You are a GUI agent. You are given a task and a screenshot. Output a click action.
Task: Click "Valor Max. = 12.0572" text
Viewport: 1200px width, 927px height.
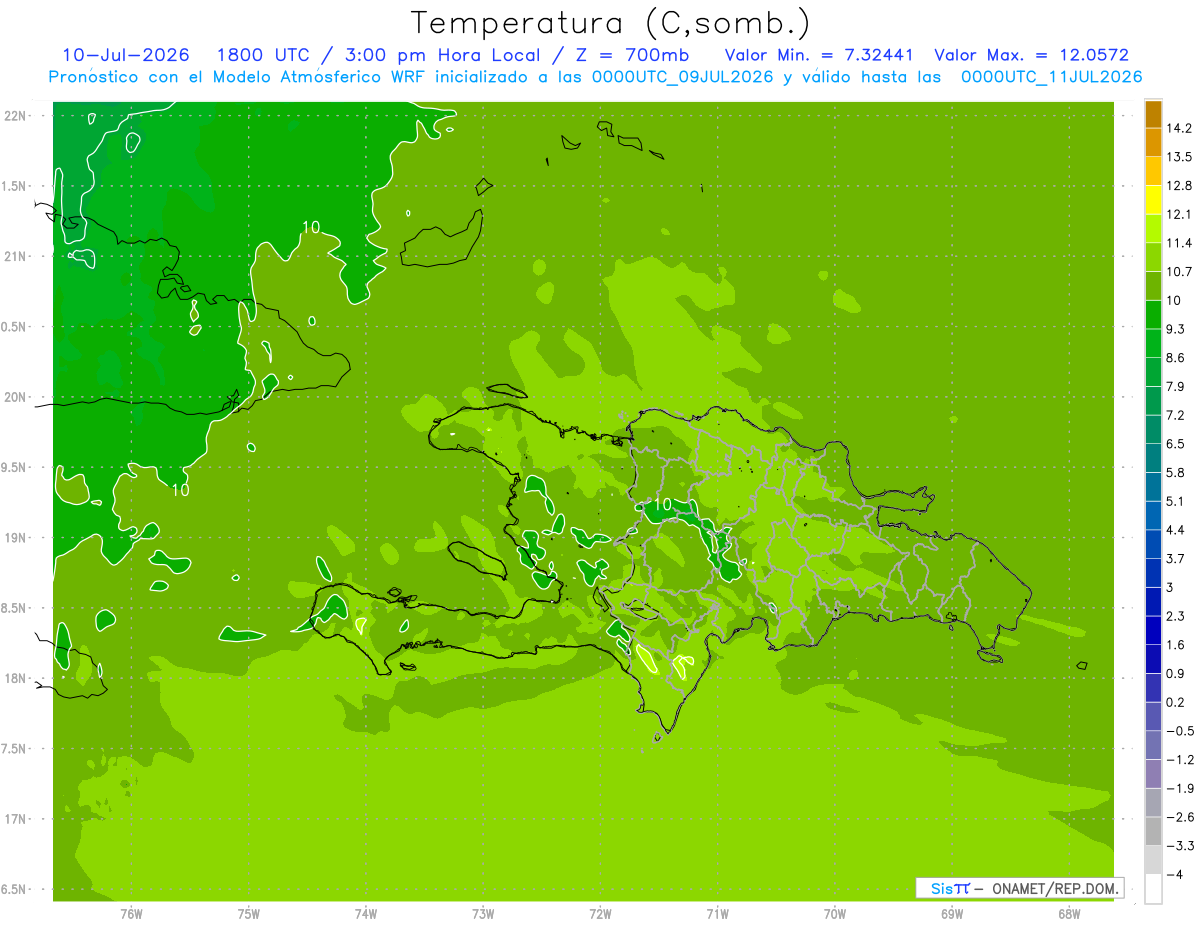(1031, 55)
